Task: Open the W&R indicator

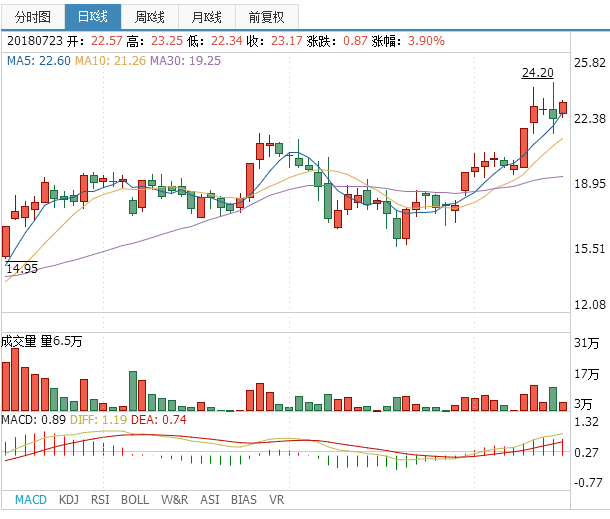Action: coord(174,499)
